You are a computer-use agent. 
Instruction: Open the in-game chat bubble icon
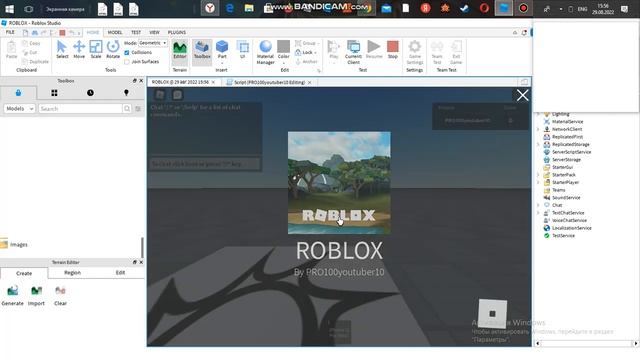click(177, 95)
